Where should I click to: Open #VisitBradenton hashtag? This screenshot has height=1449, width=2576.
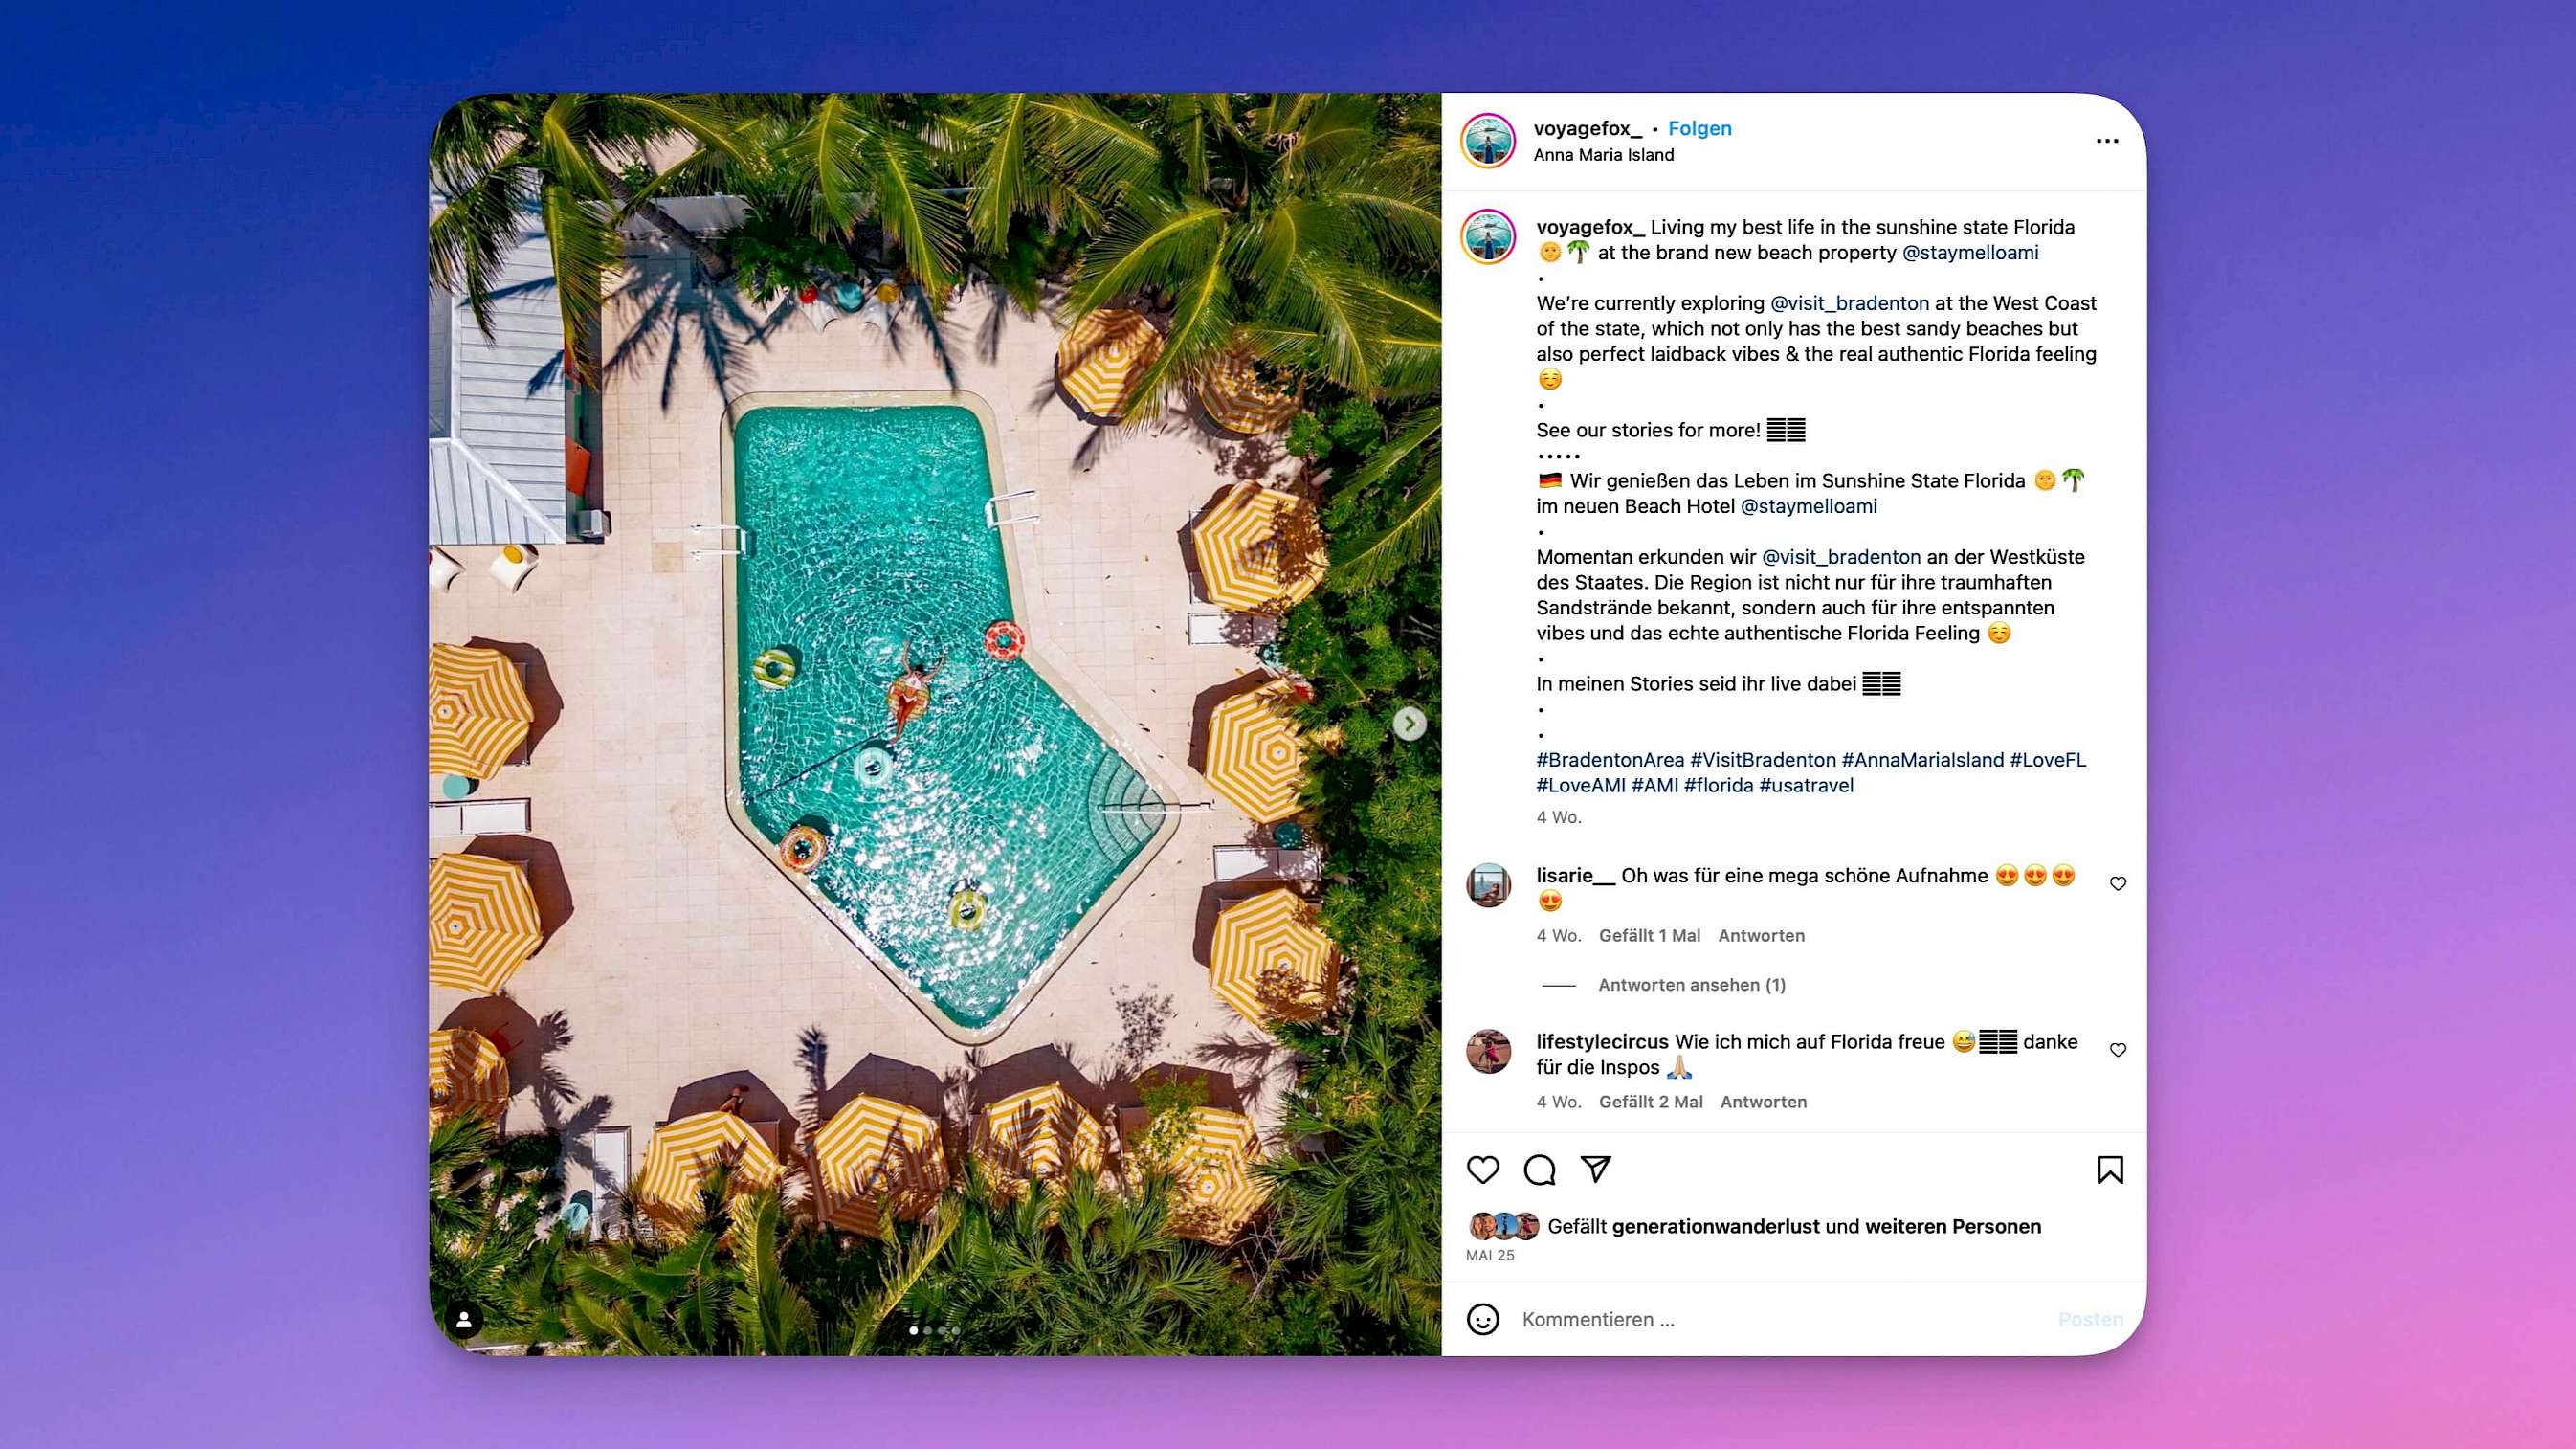[x=1763, y=760]
